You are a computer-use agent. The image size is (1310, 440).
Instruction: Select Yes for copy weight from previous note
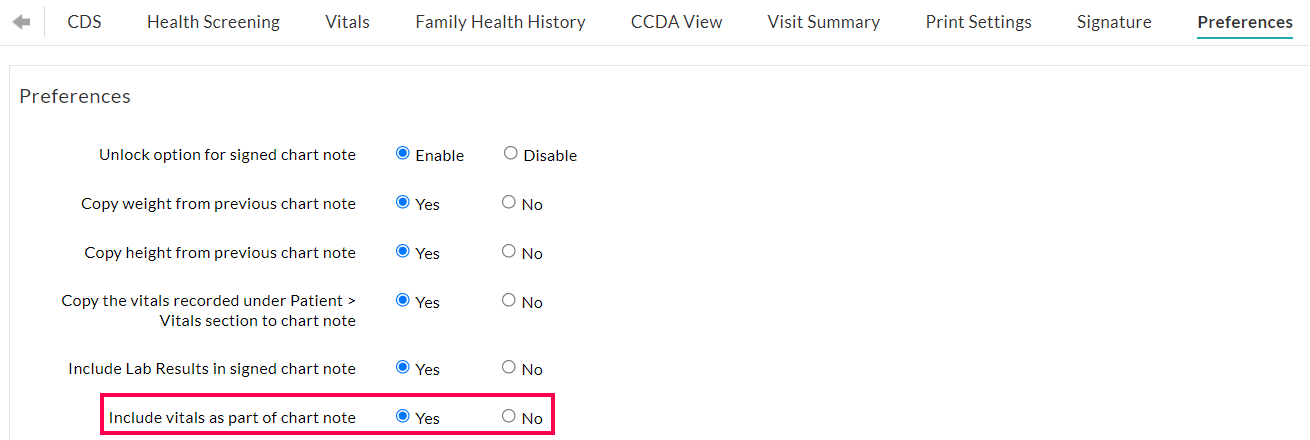pyautogui.click(x=403, y=202)
